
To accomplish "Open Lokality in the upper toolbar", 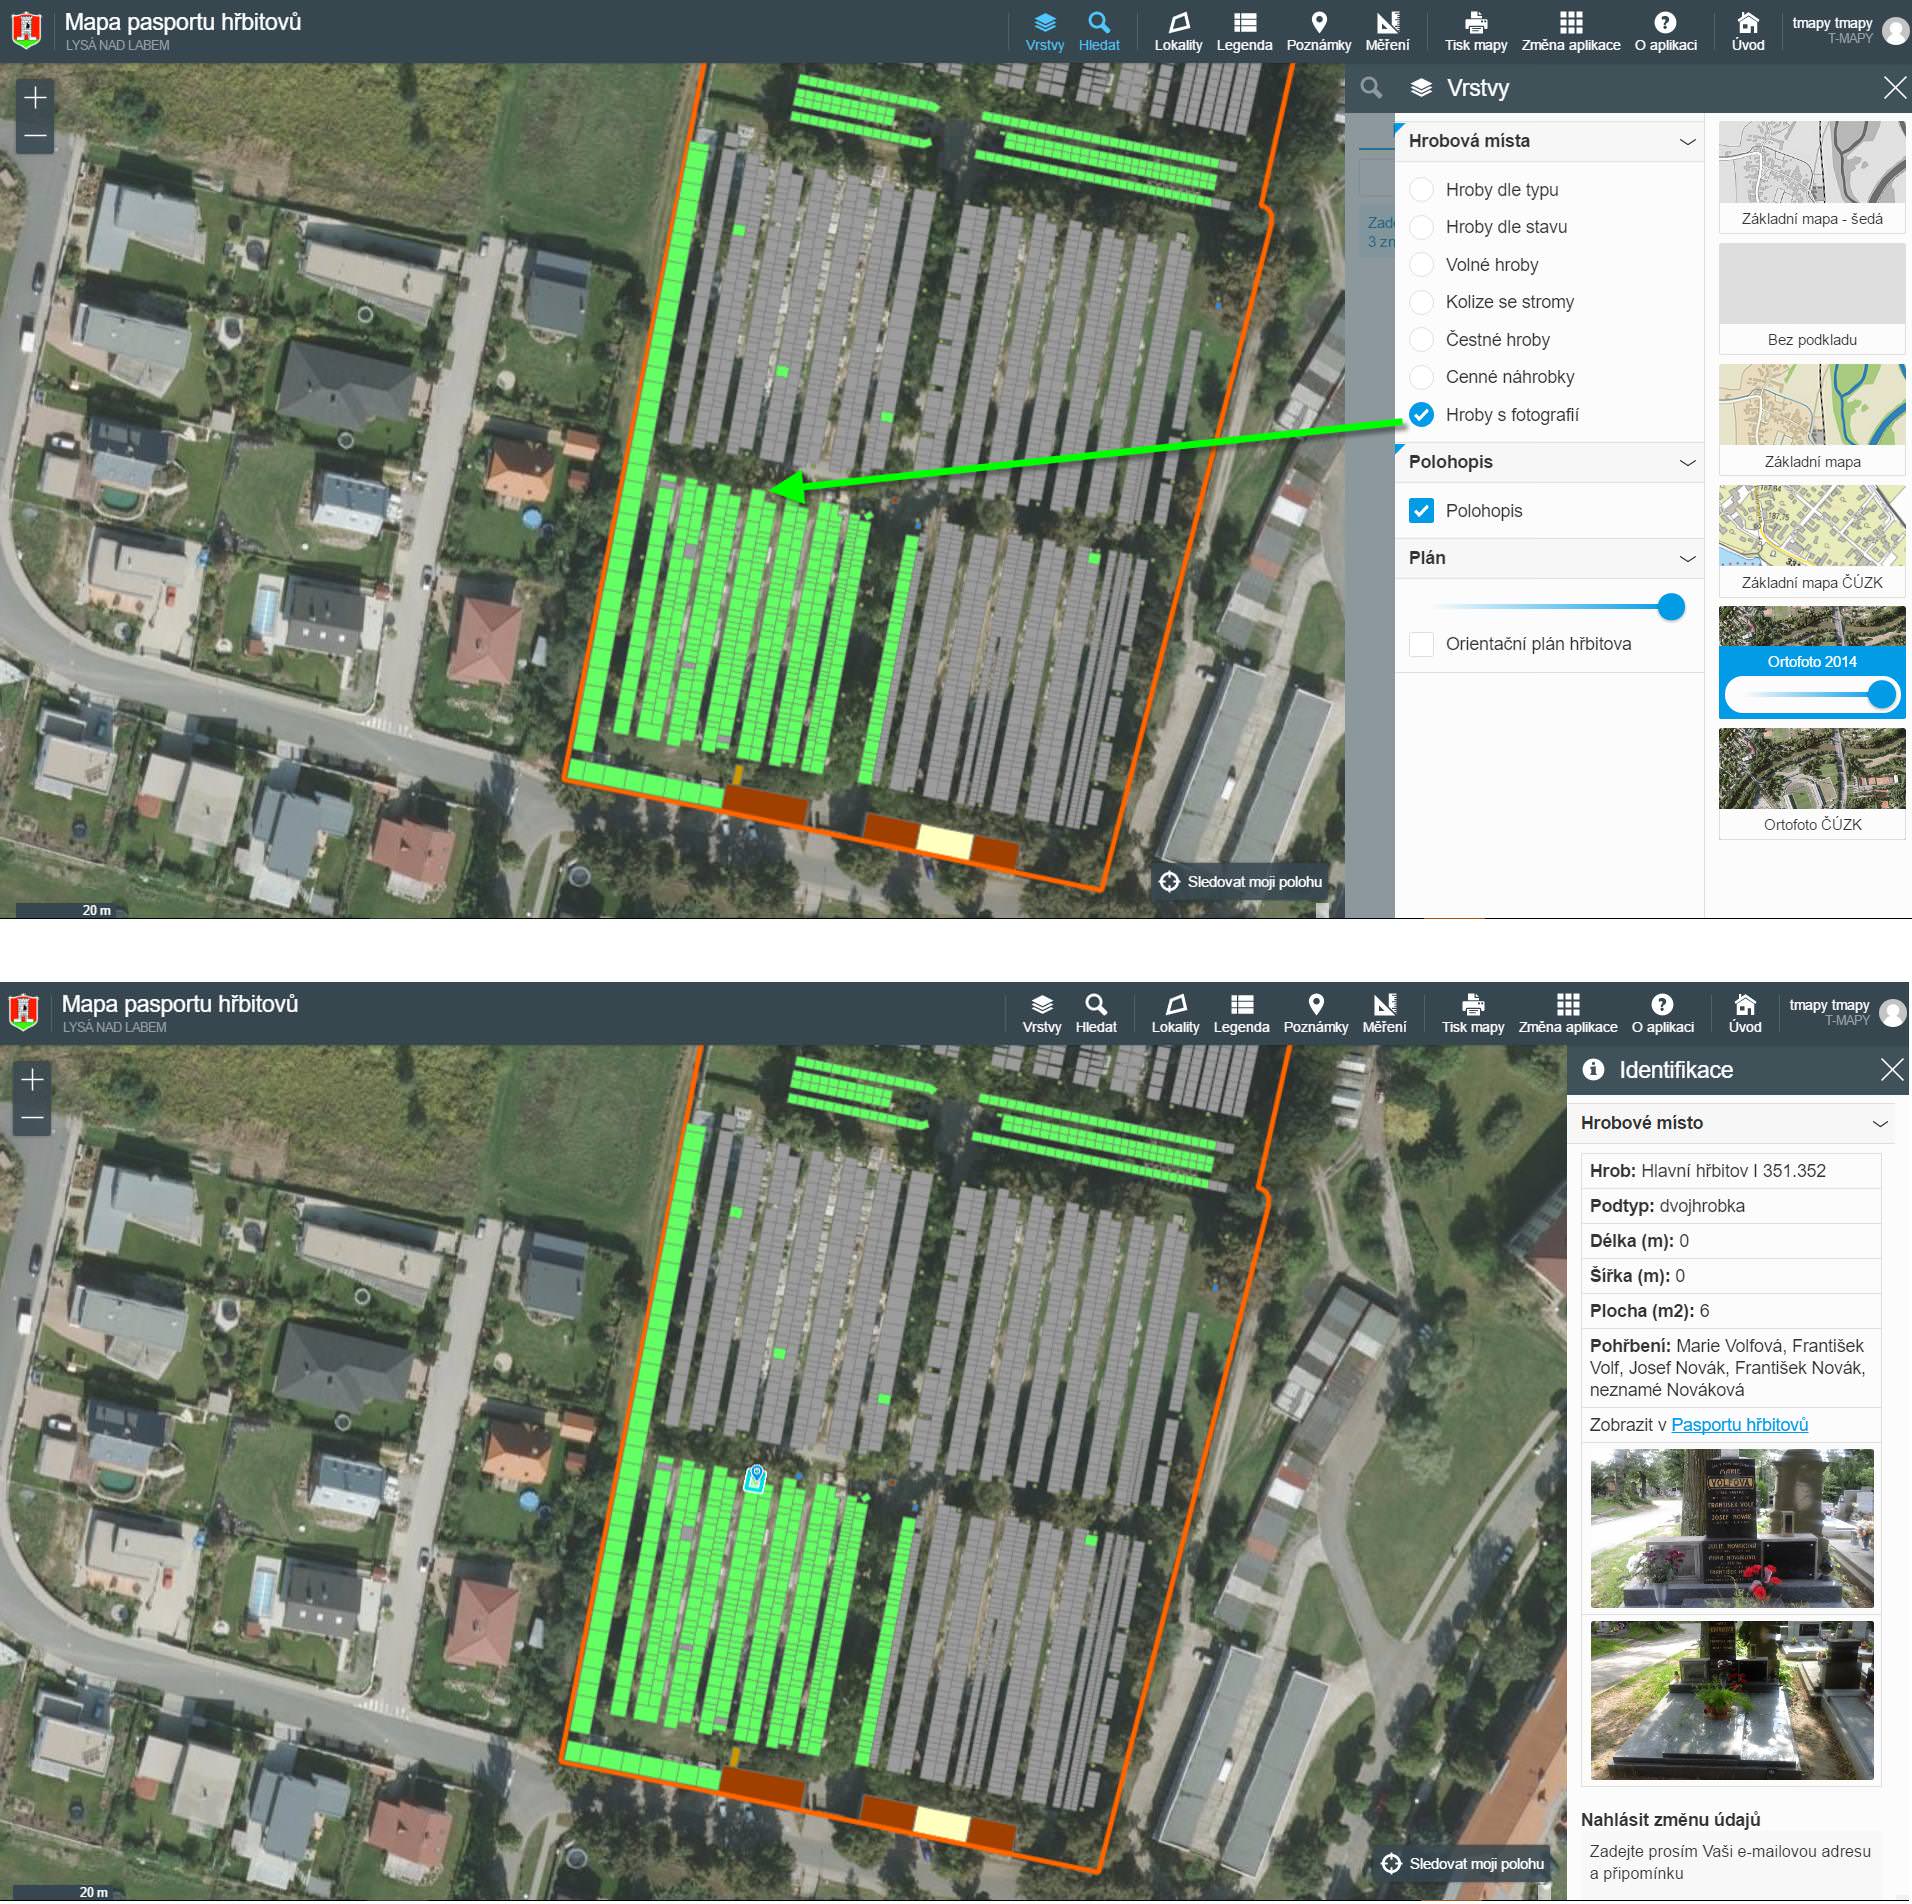I will pos(1178,31).
